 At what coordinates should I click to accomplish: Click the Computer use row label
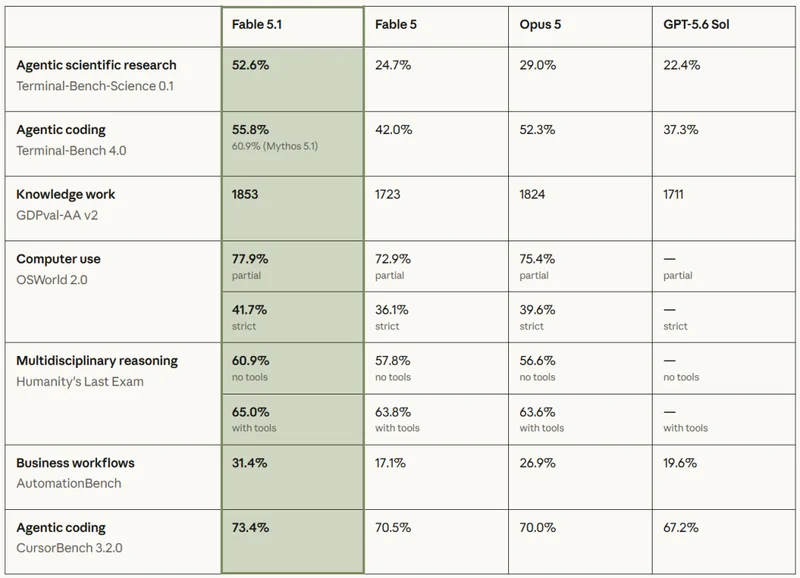tap(58, 259)
